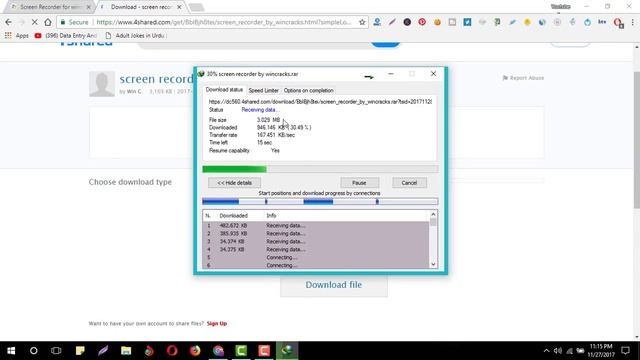
Task: Select connection row 1 with 482.672 KB
Action: tap(316, 225)
